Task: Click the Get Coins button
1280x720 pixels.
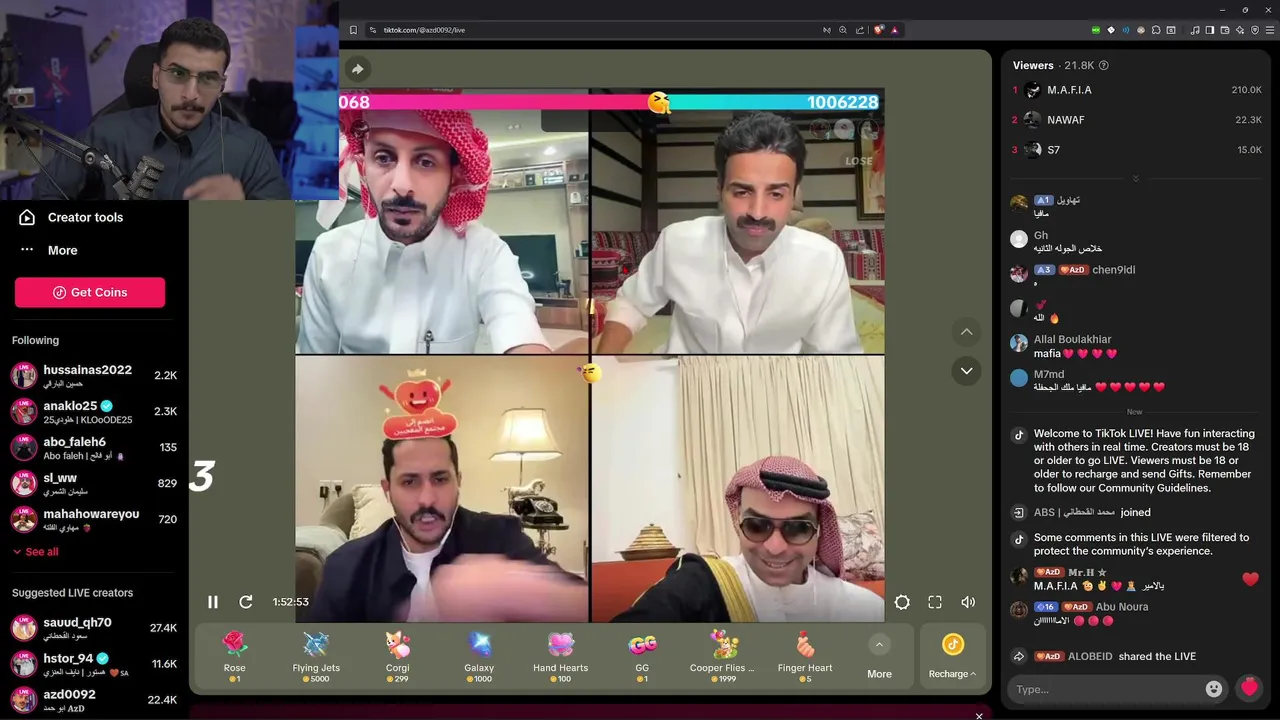Action: (90, 292)
